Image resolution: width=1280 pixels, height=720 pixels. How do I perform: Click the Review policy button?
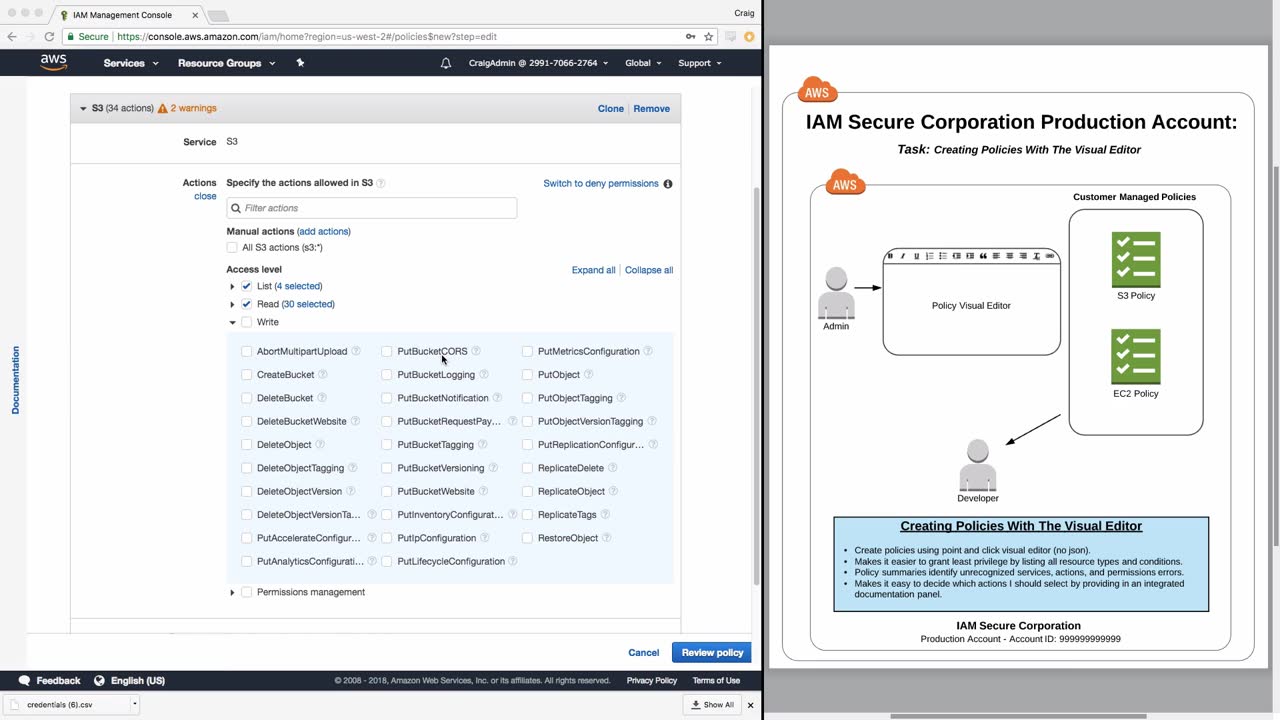click(x=712, y=653)
